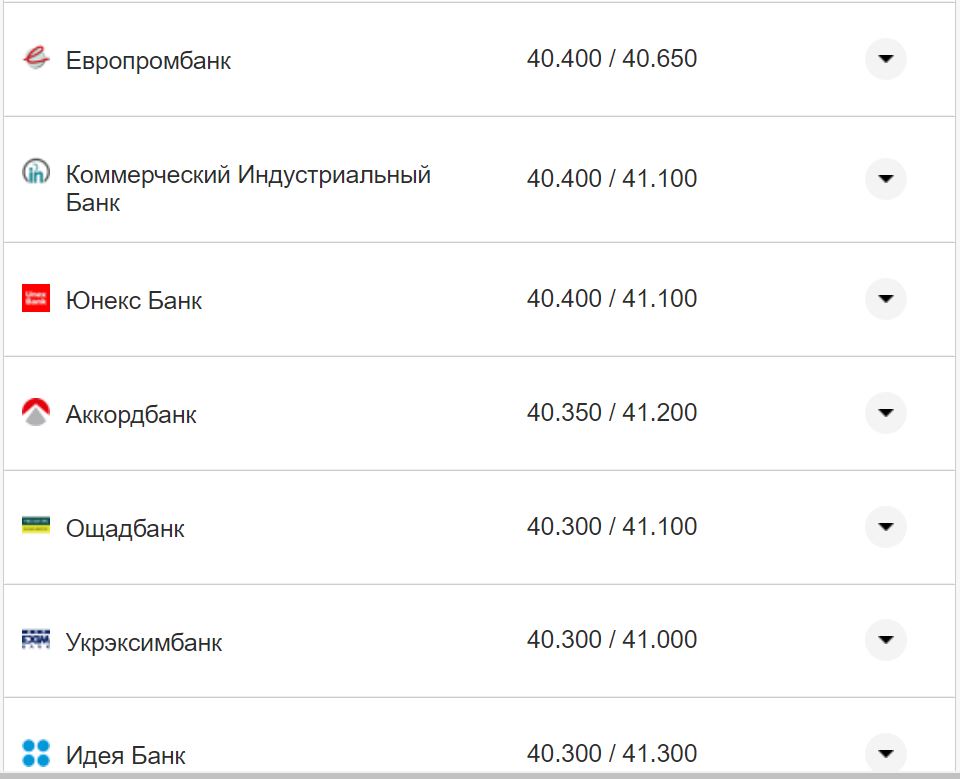Open the Европромбанк bank page link
Viewport: 960px width, 779px height.
[x=148, y=60]
